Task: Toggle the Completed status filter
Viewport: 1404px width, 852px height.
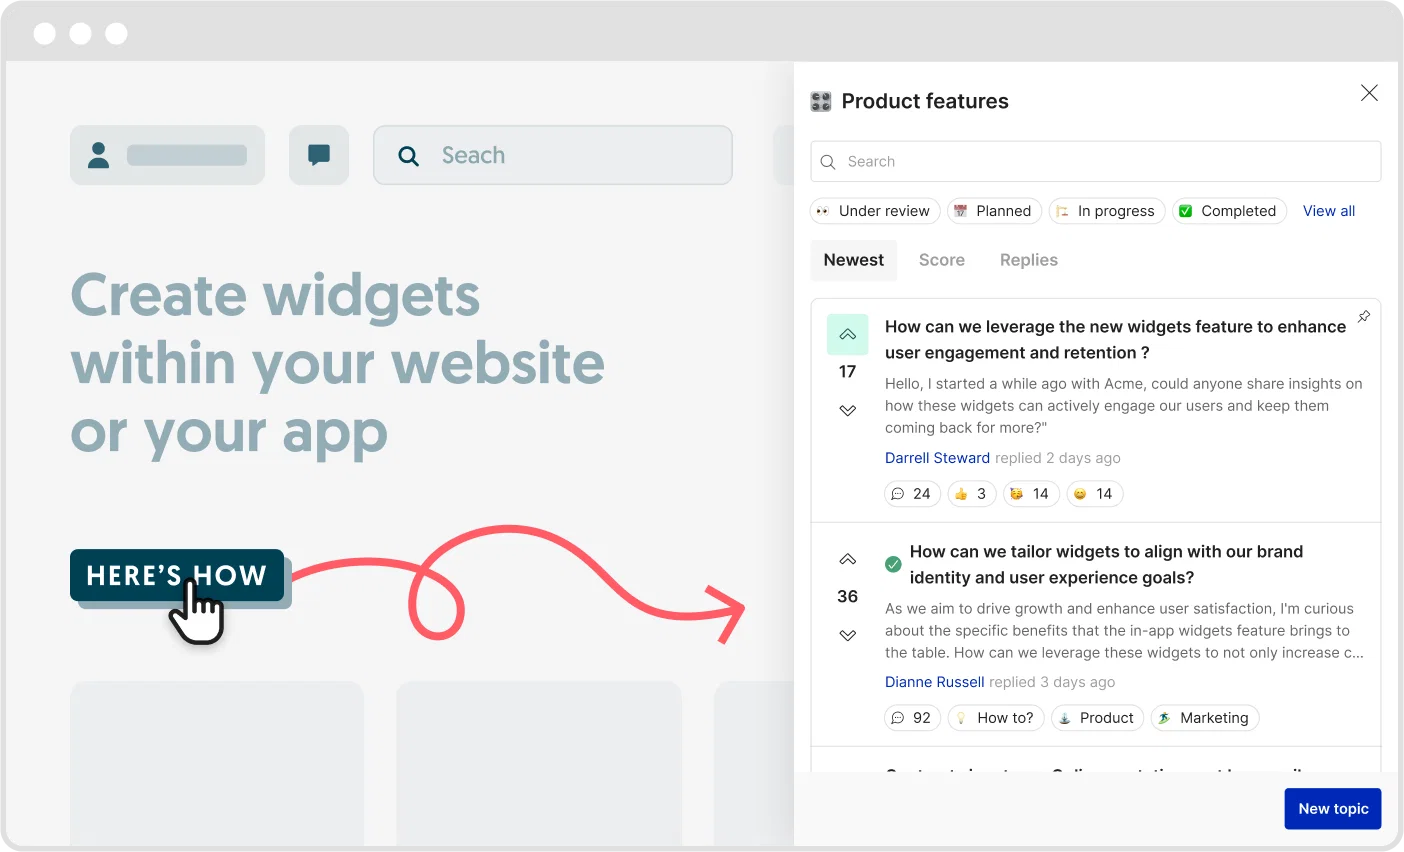Action: point(1229,211)
